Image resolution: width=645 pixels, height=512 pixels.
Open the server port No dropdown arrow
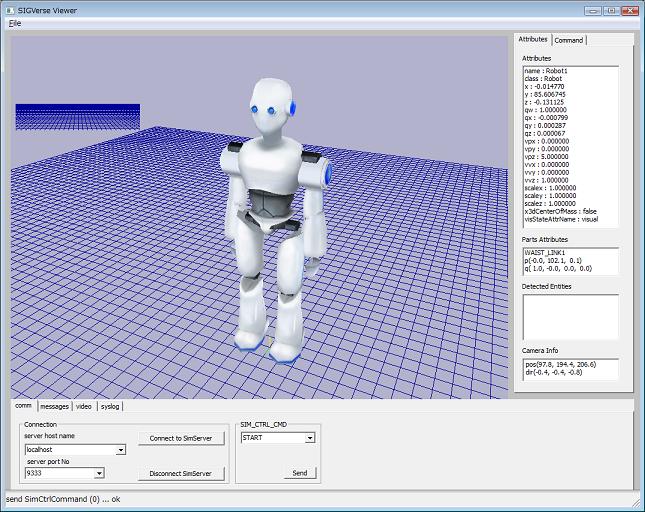click(x=99, y=473)
